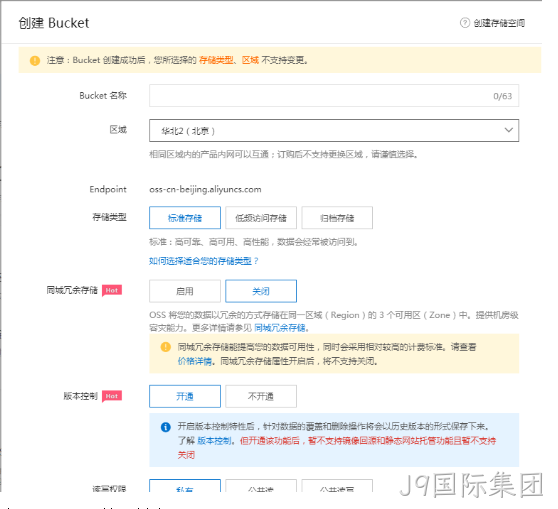Select 低频访问存储 storage type
The height and width of the screenshot is (509, 558).
click(261, 218)
